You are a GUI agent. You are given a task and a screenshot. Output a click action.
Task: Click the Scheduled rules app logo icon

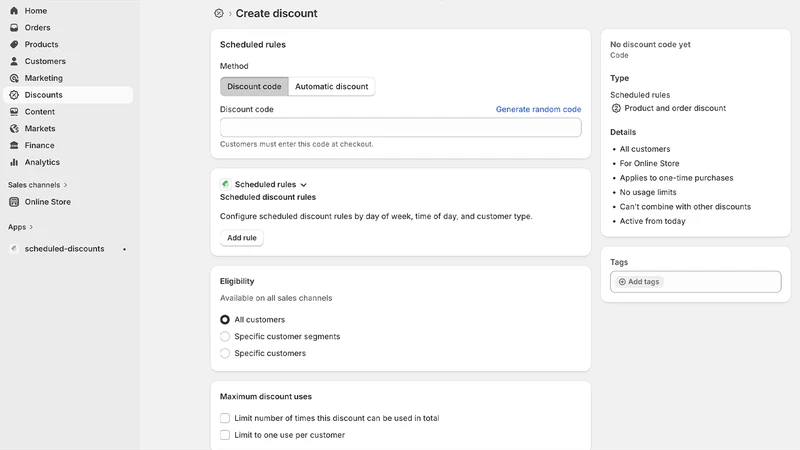point(226,184)
